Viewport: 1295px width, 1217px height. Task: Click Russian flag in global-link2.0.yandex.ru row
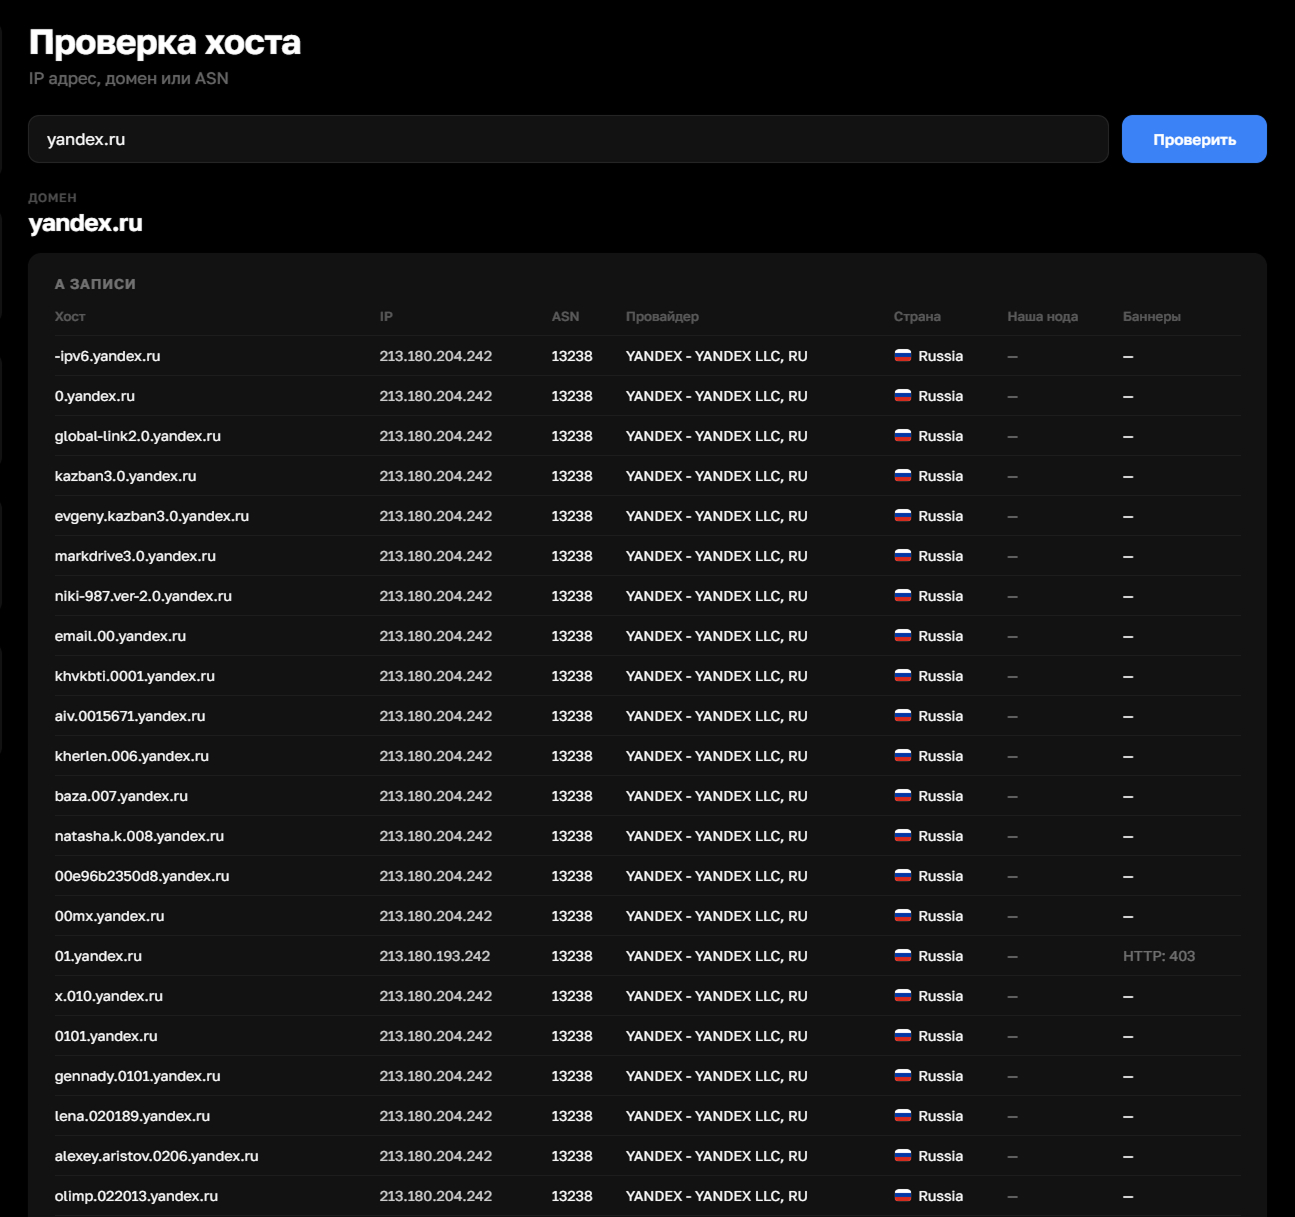(903, 436)
